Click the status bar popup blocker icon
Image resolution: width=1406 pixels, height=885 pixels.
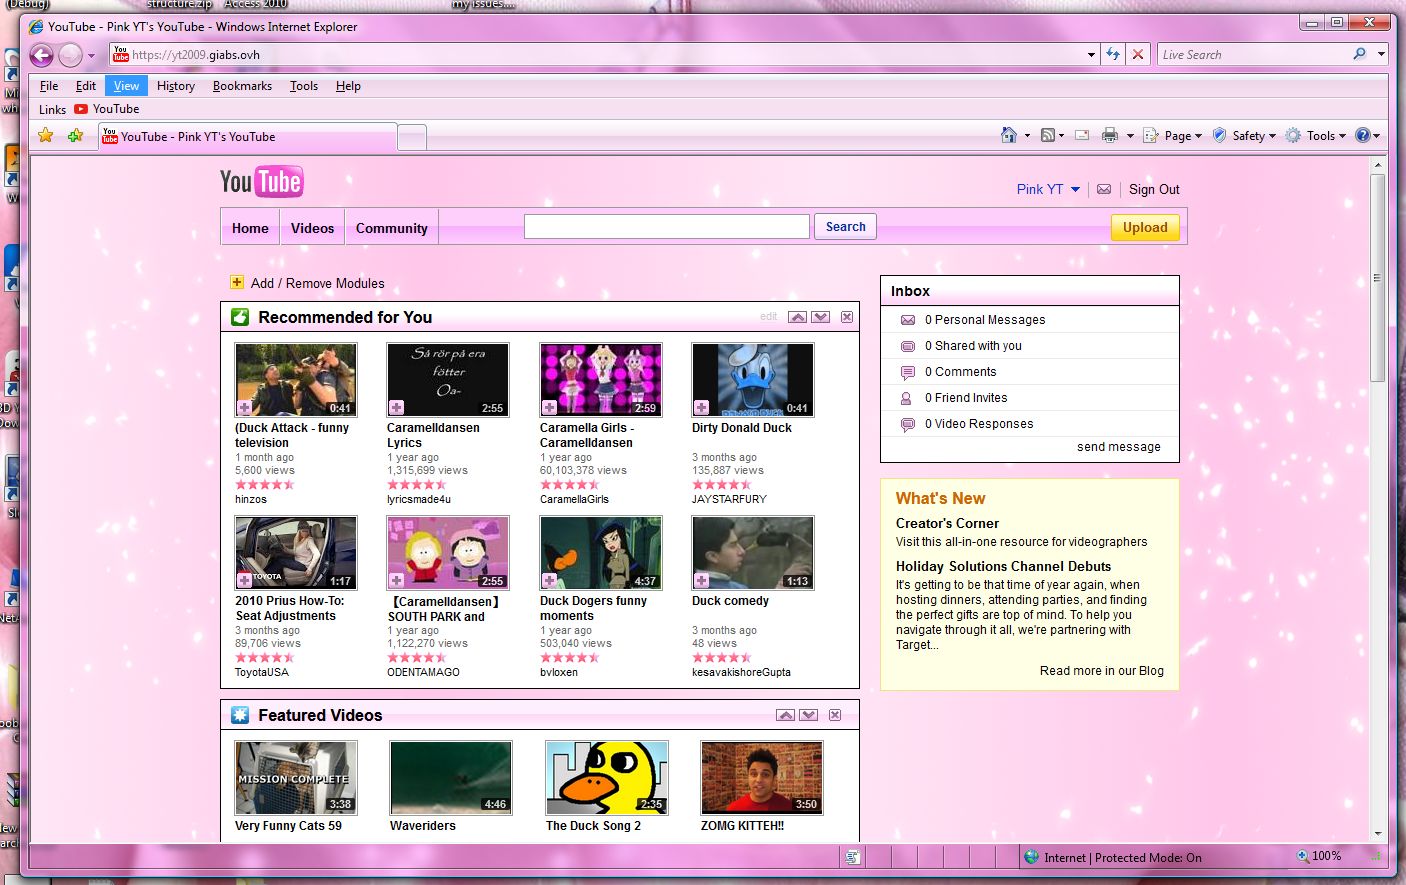coord(852,857)
